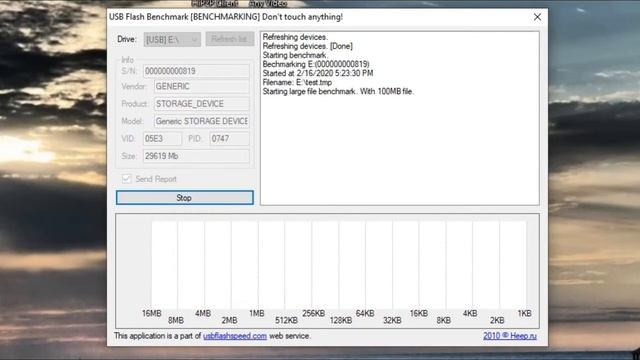Click the S/N serial number field
Screen dimensions: 640x360
[x=196, y=71]
